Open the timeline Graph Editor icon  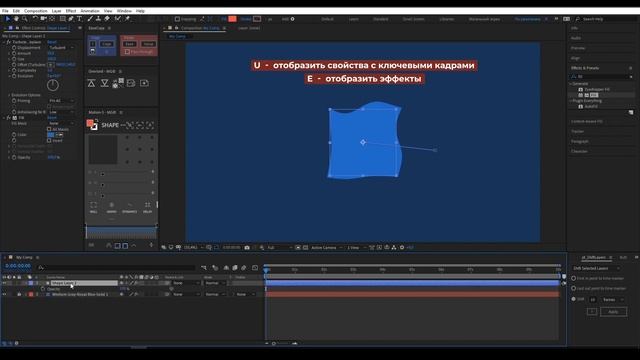[255, 268]
